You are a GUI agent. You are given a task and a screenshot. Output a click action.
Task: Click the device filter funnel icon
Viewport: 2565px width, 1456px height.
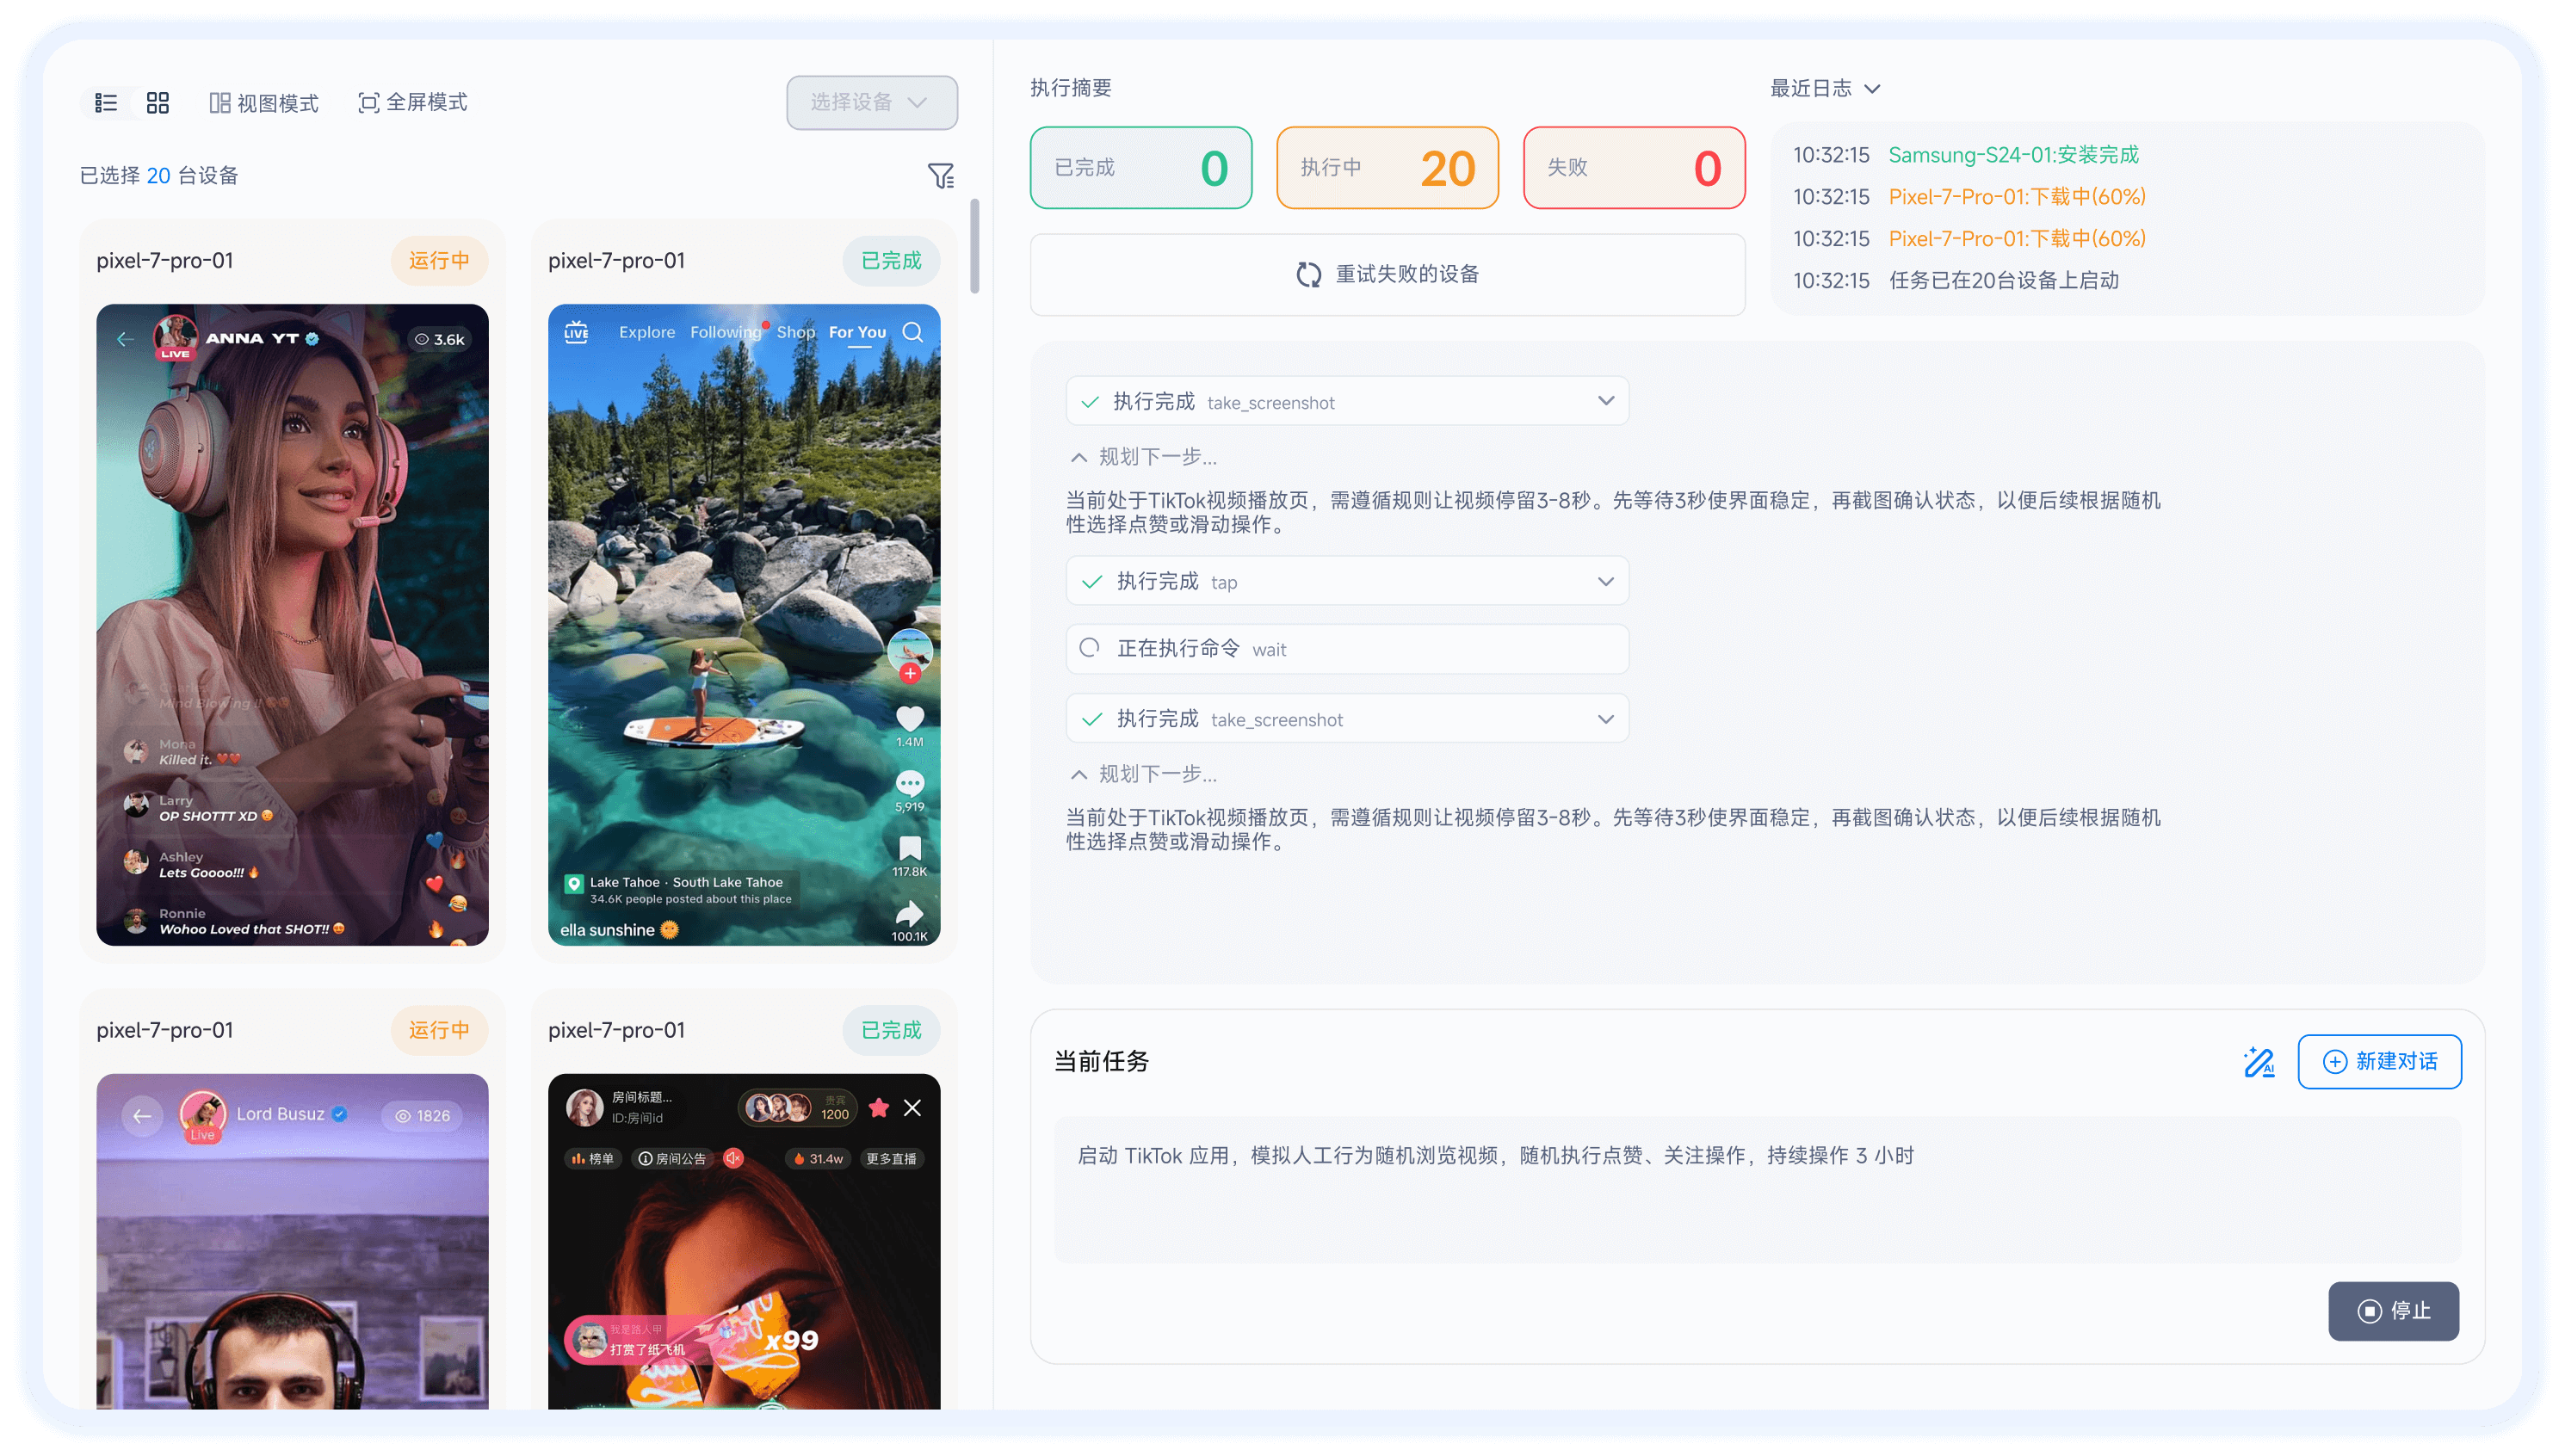coord(940,176)
